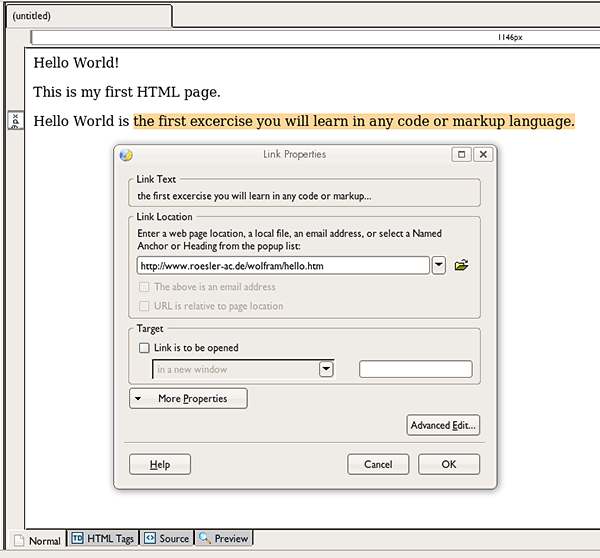
Task: Toggle 'The above is an email address'
Action: [x=145, y=287]
